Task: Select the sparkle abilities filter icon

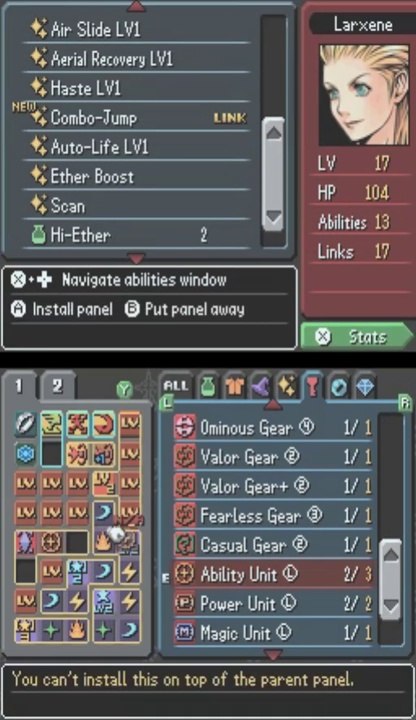Action: point(287,387)
